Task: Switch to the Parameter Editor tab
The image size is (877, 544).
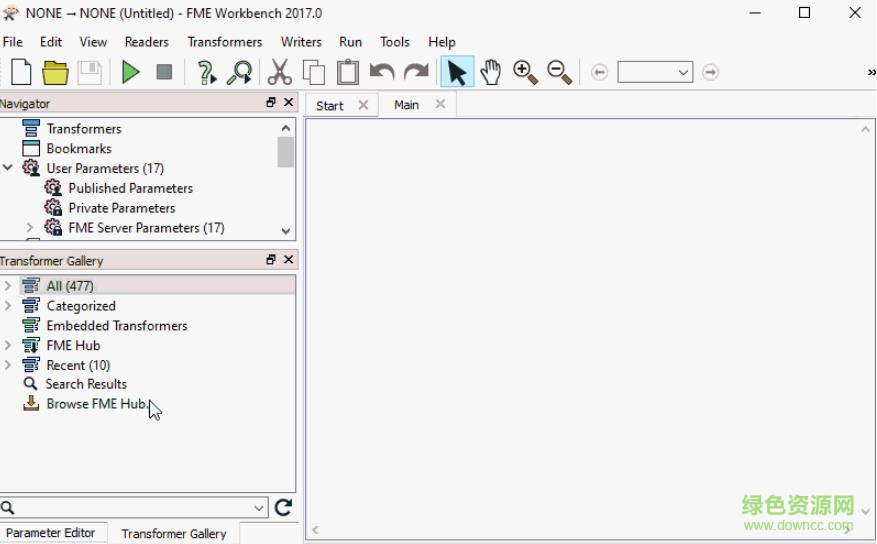Action: 50,533
